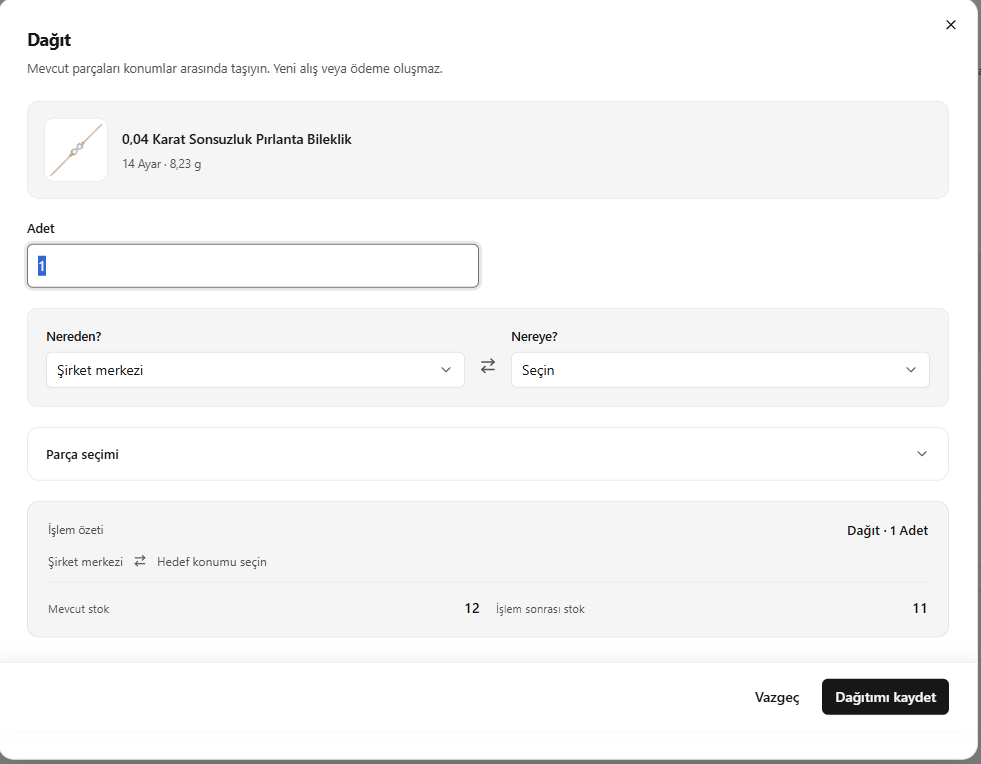
Task: Click Hedef konumu seçin summary text
Action: 211,562
